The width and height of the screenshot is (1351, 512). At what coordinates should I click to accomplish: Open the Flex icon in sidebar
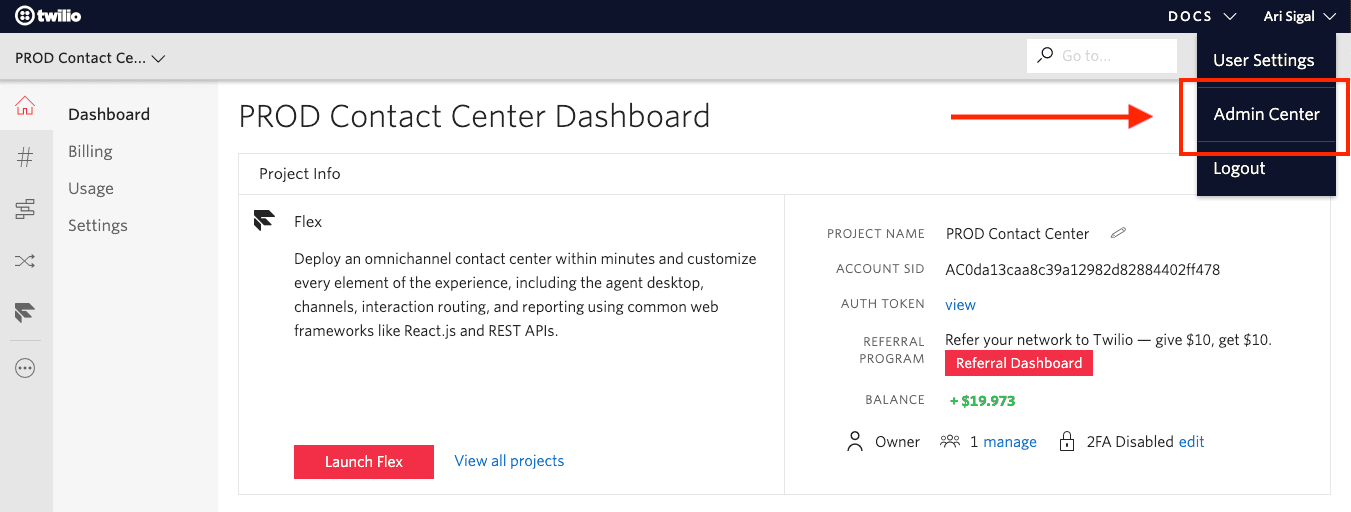click(25, 314)
